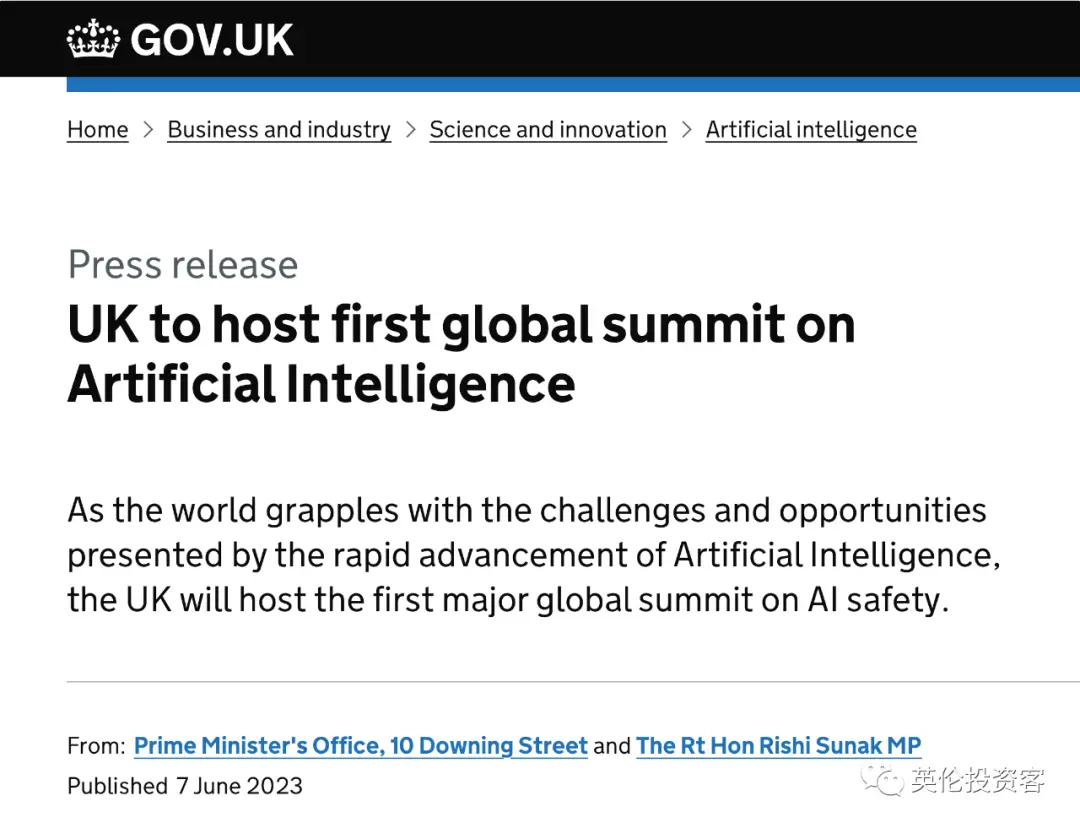Click the From: label
This screenshot has width=1080, height=828.
pyautogui.click(x=96, y=746)
